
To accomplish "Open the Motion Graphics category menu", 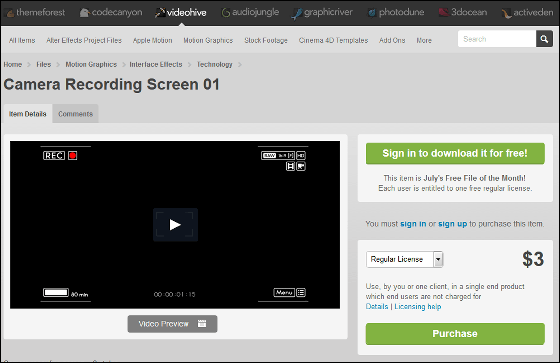I will coord(208,40).
